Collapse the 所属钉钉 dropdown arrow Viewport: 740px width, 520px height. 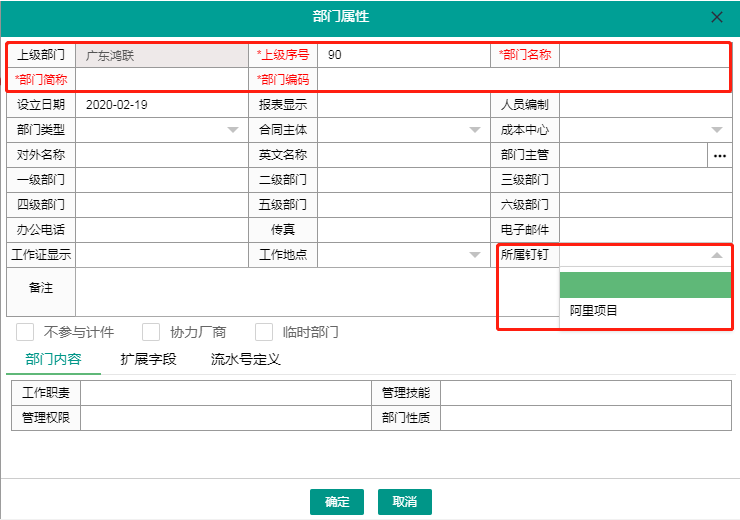pos(717,255)
